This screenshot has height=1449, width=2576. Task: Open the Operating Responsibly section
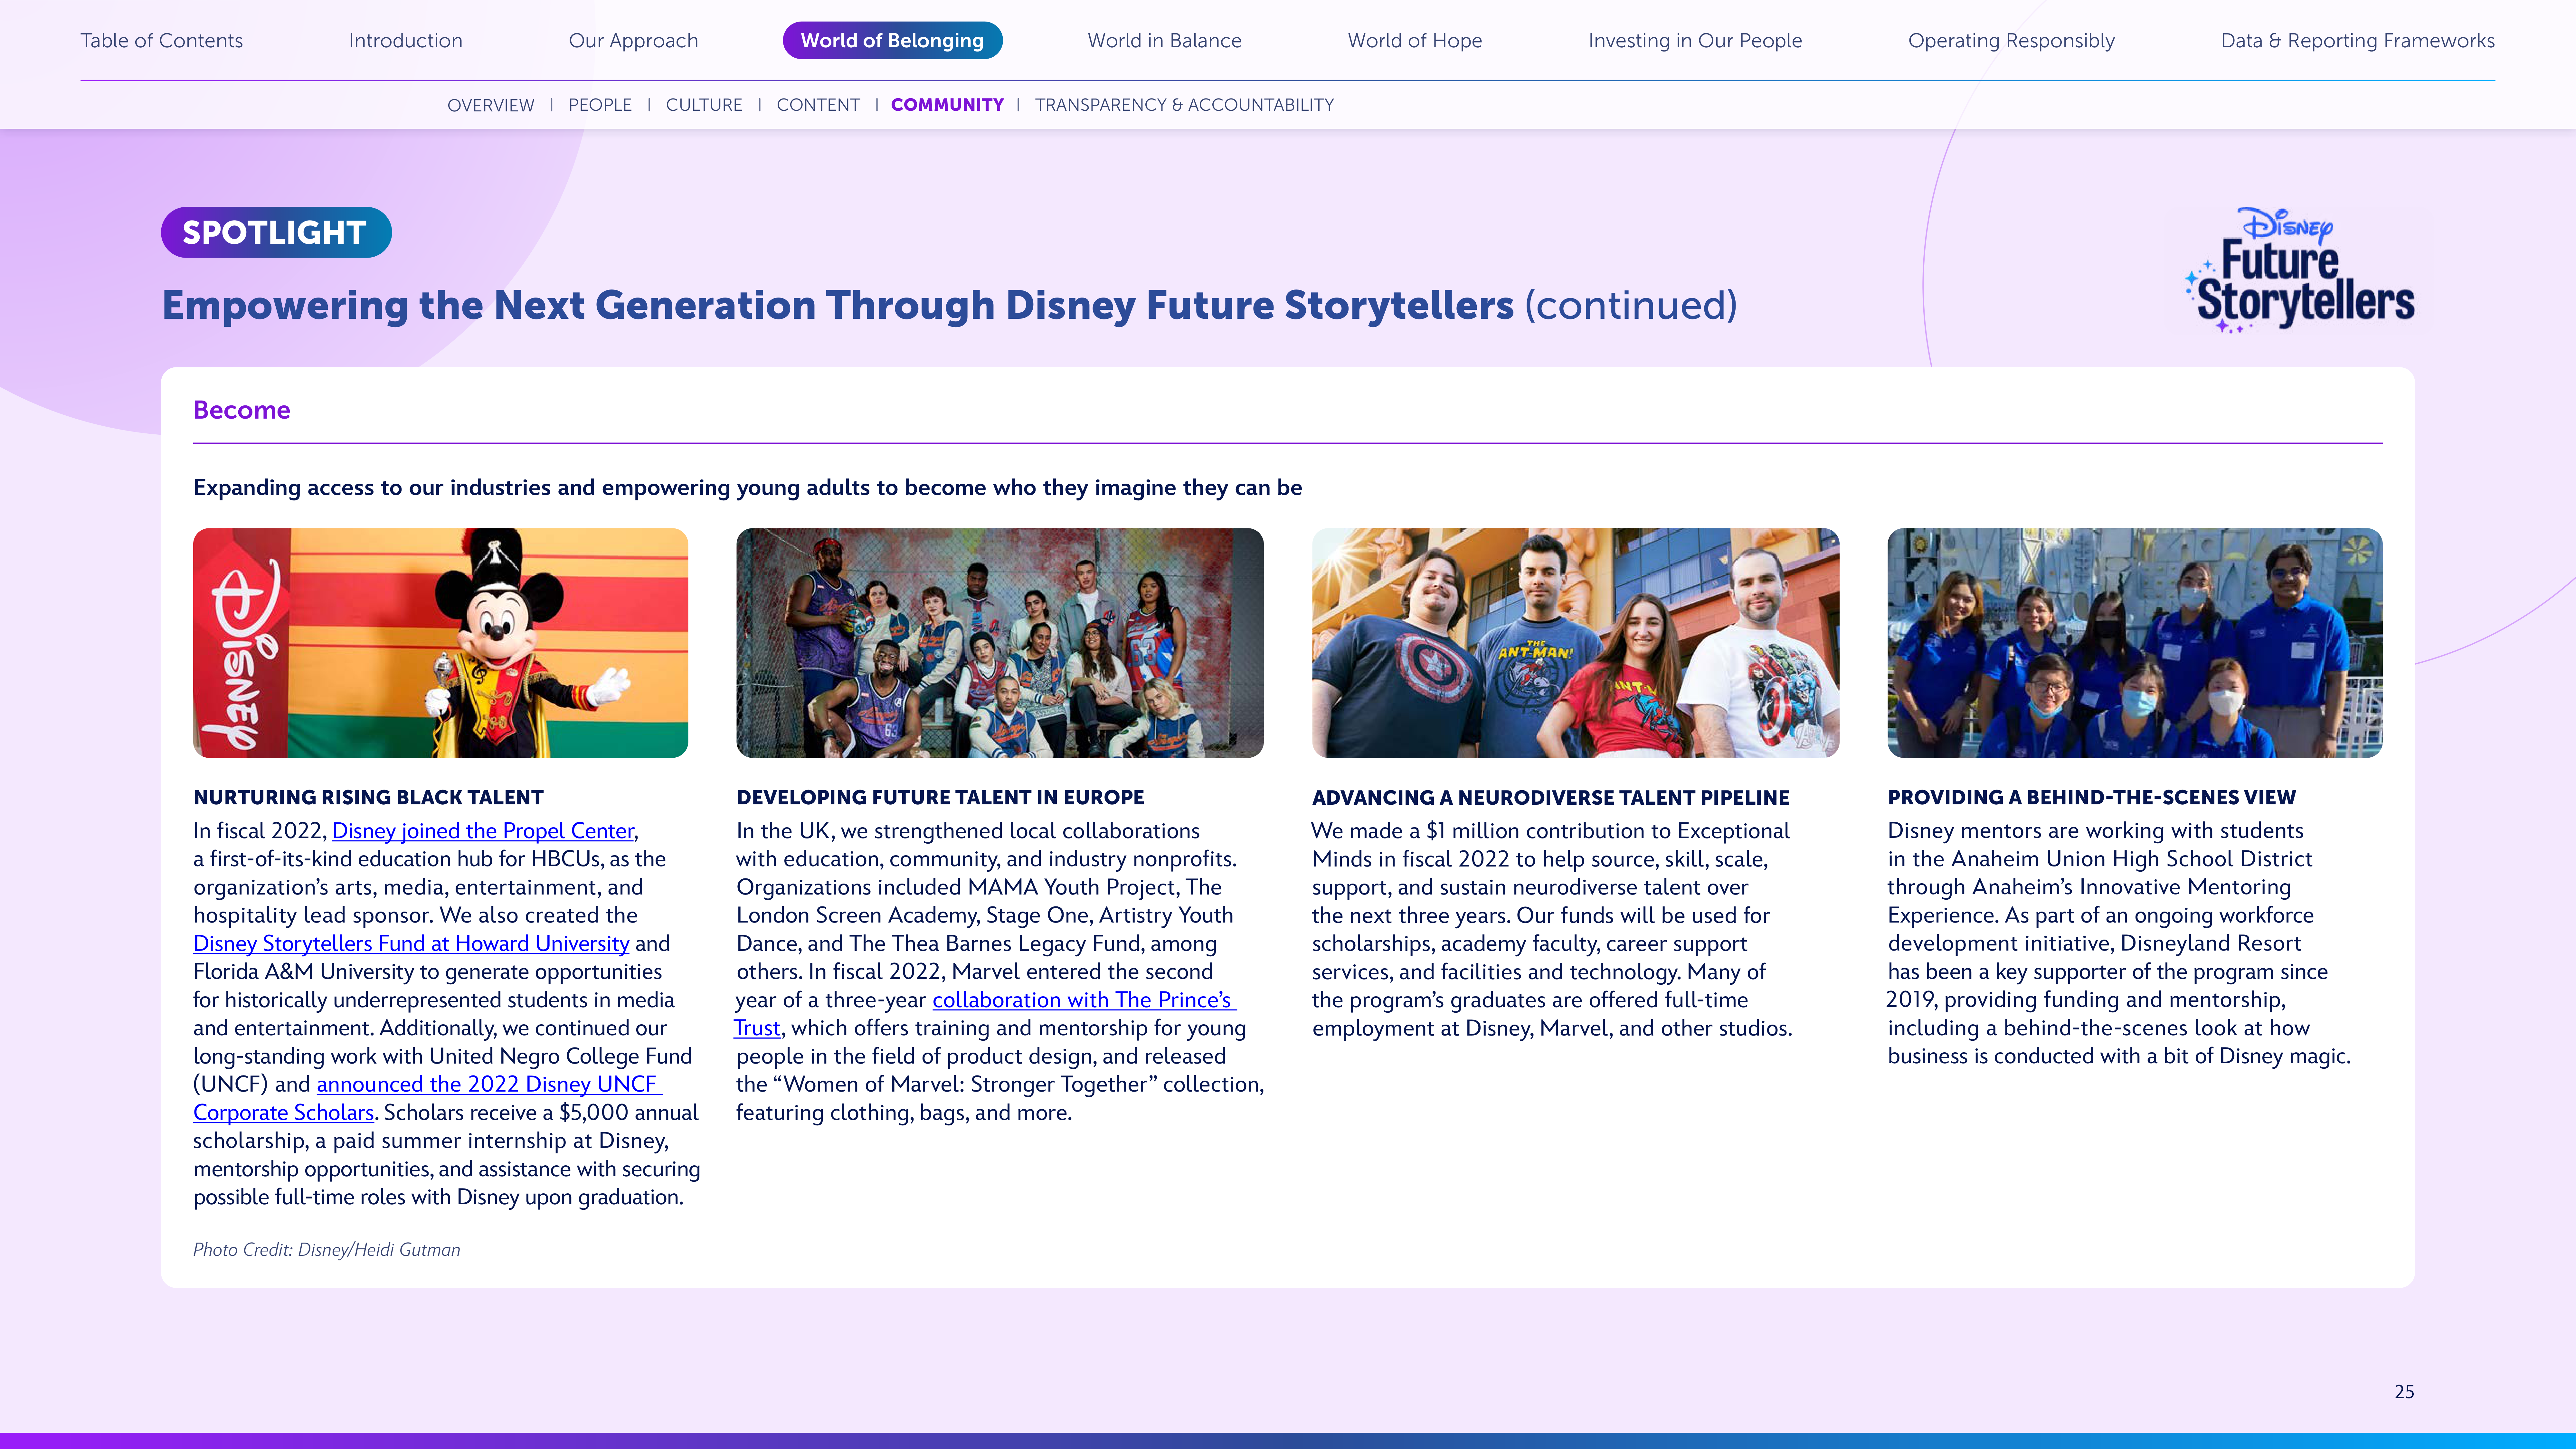2011,41
